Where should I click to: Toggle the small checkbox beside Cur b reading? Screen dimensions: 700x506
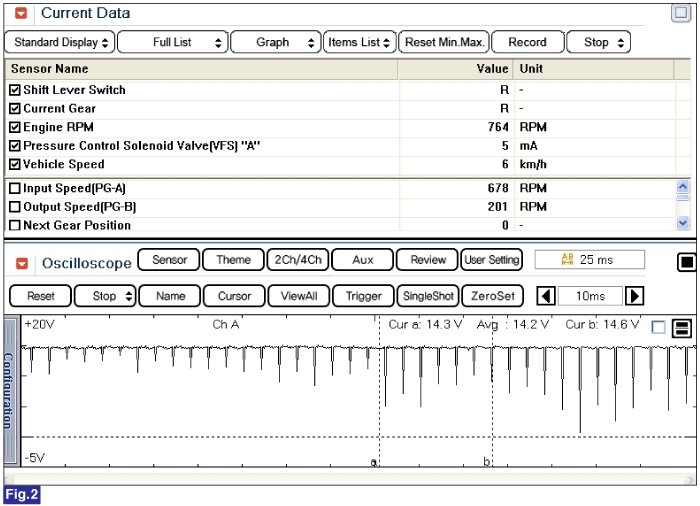click(658, 327)
